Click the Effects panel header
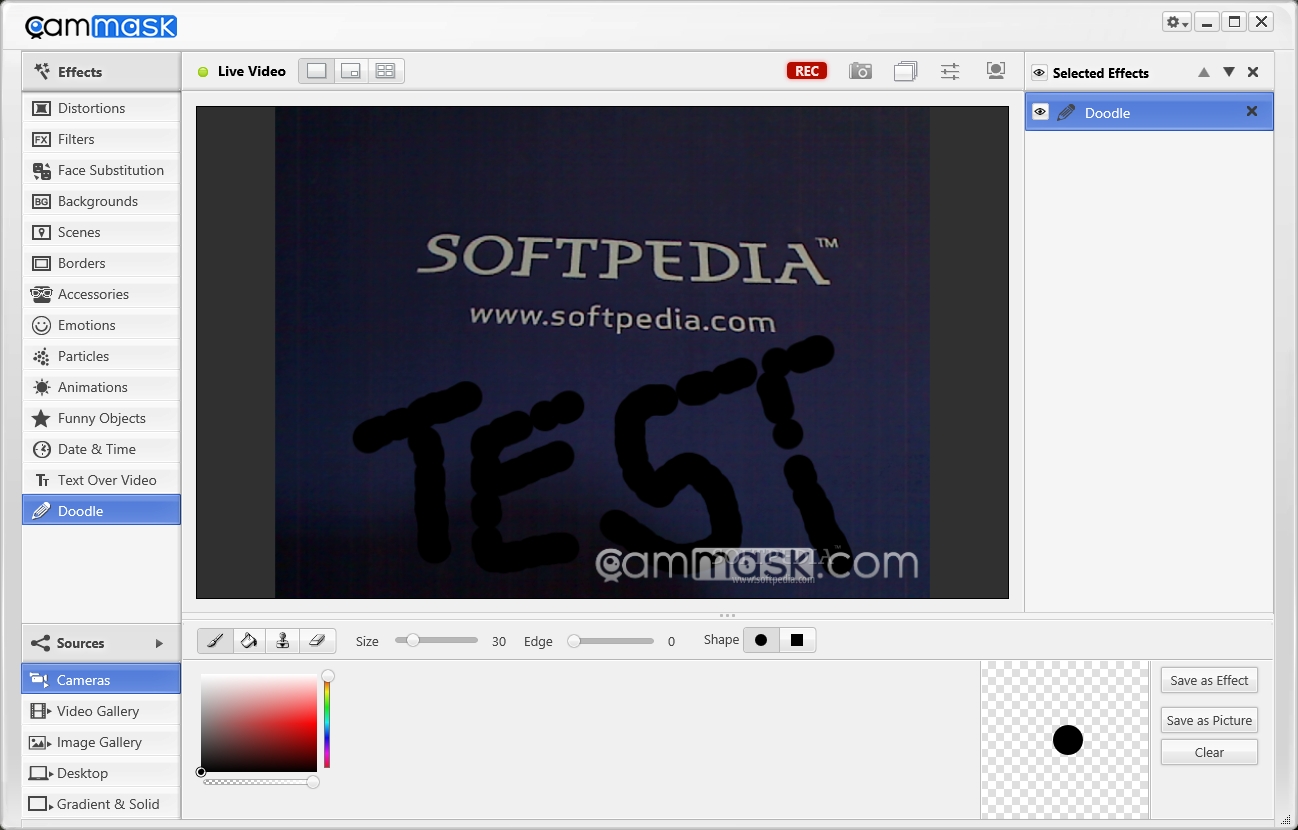This screenshot has width=1298, height=830. tap(101, 72)
